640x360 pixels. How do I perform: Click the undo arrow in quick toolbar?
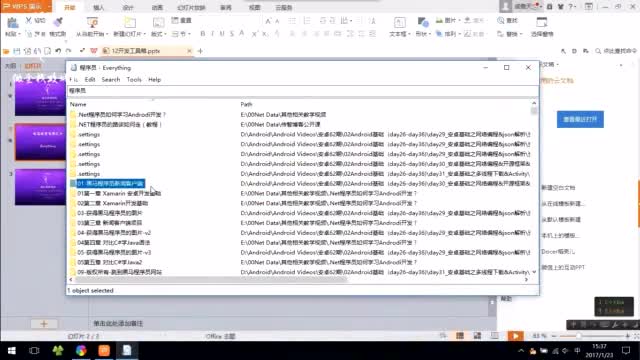pos(58,51)
